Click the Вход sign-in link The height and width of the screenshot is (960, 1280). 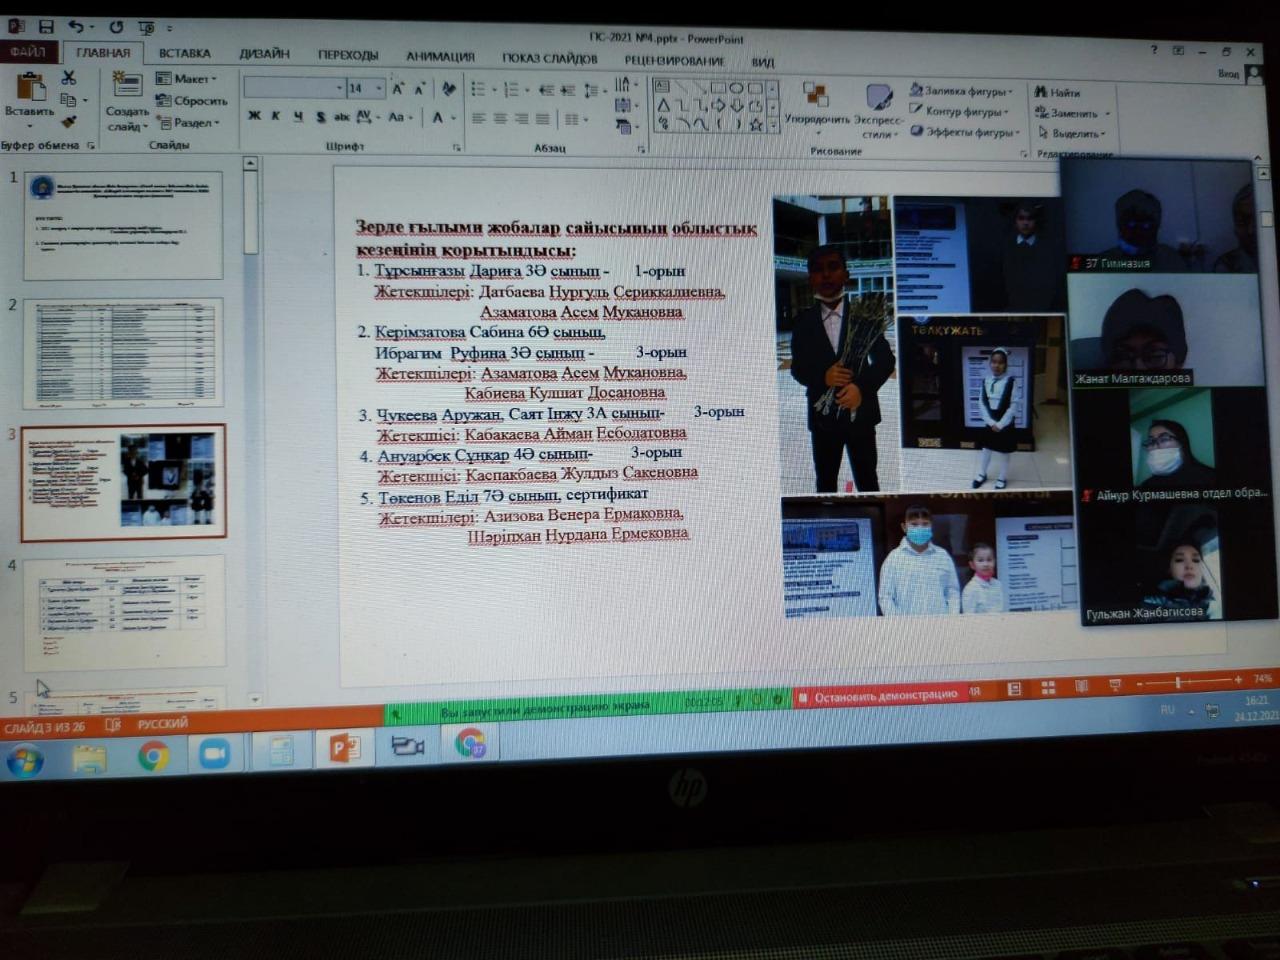[1229, 73]
